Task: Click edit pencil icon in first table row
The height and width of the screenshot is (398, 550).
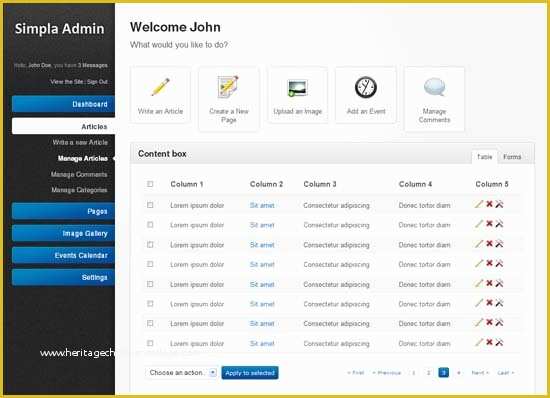Action: (x=479, y=204)
